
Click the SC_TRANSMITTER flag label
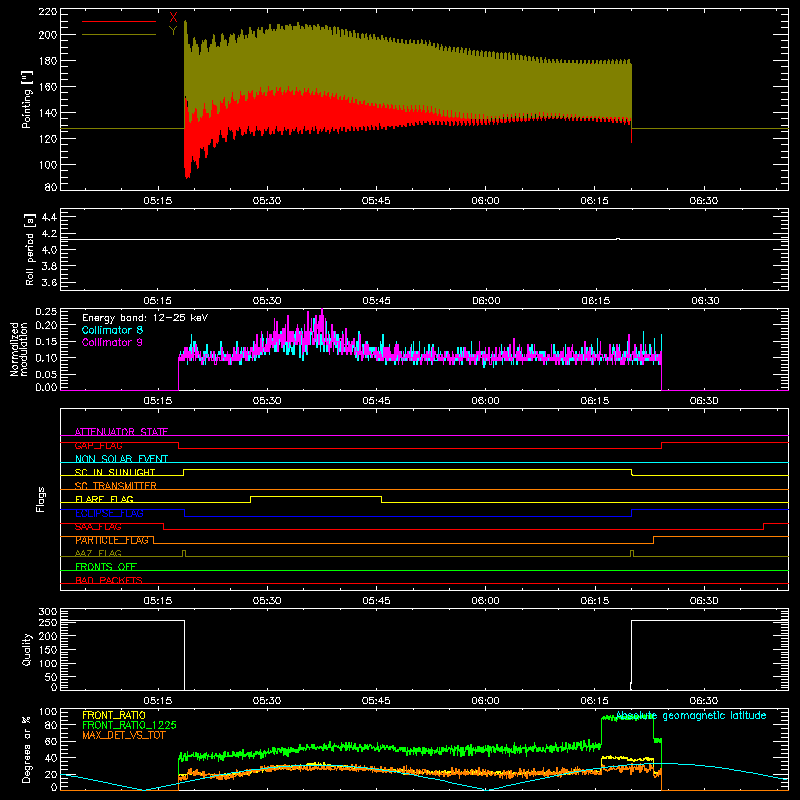[116, 486]
